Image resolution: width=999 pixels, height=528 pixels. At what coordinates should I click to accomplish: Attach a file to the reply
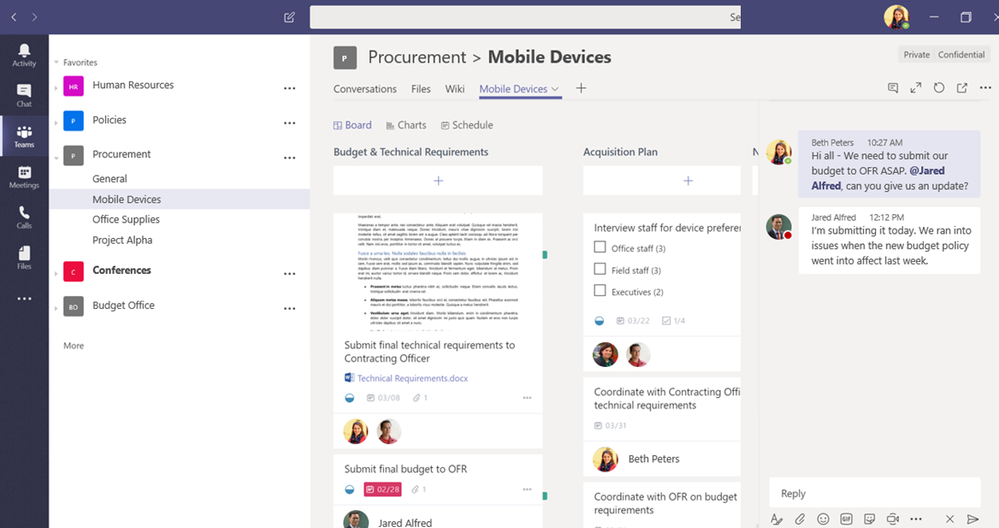[800, 519]
